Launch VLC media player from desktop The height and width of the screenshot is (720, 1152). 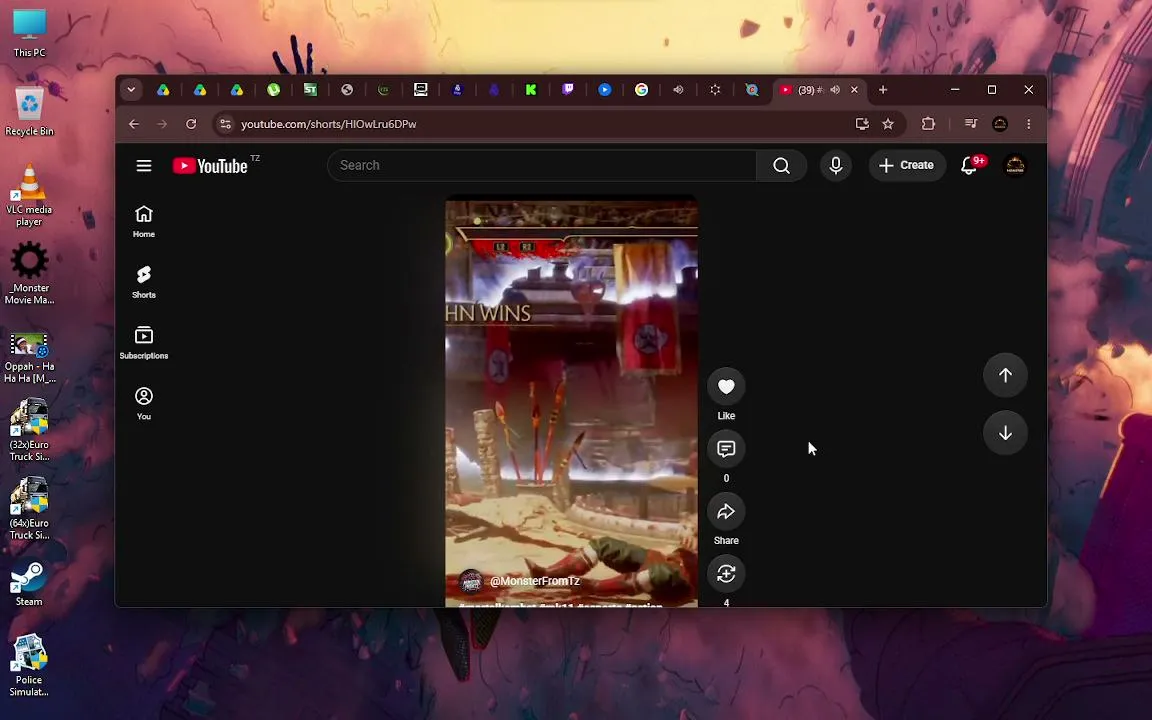(29, 195)
